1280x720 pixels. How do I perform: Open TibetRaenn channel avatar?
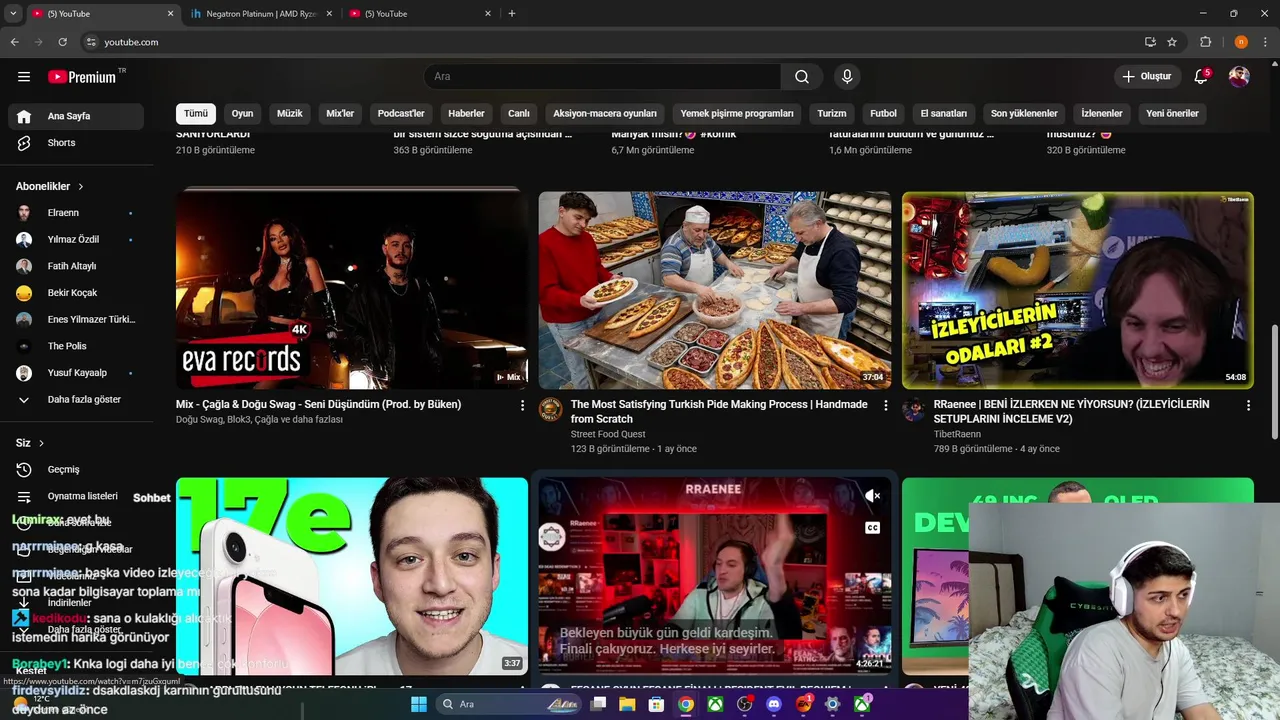click(x=913, y=409)
